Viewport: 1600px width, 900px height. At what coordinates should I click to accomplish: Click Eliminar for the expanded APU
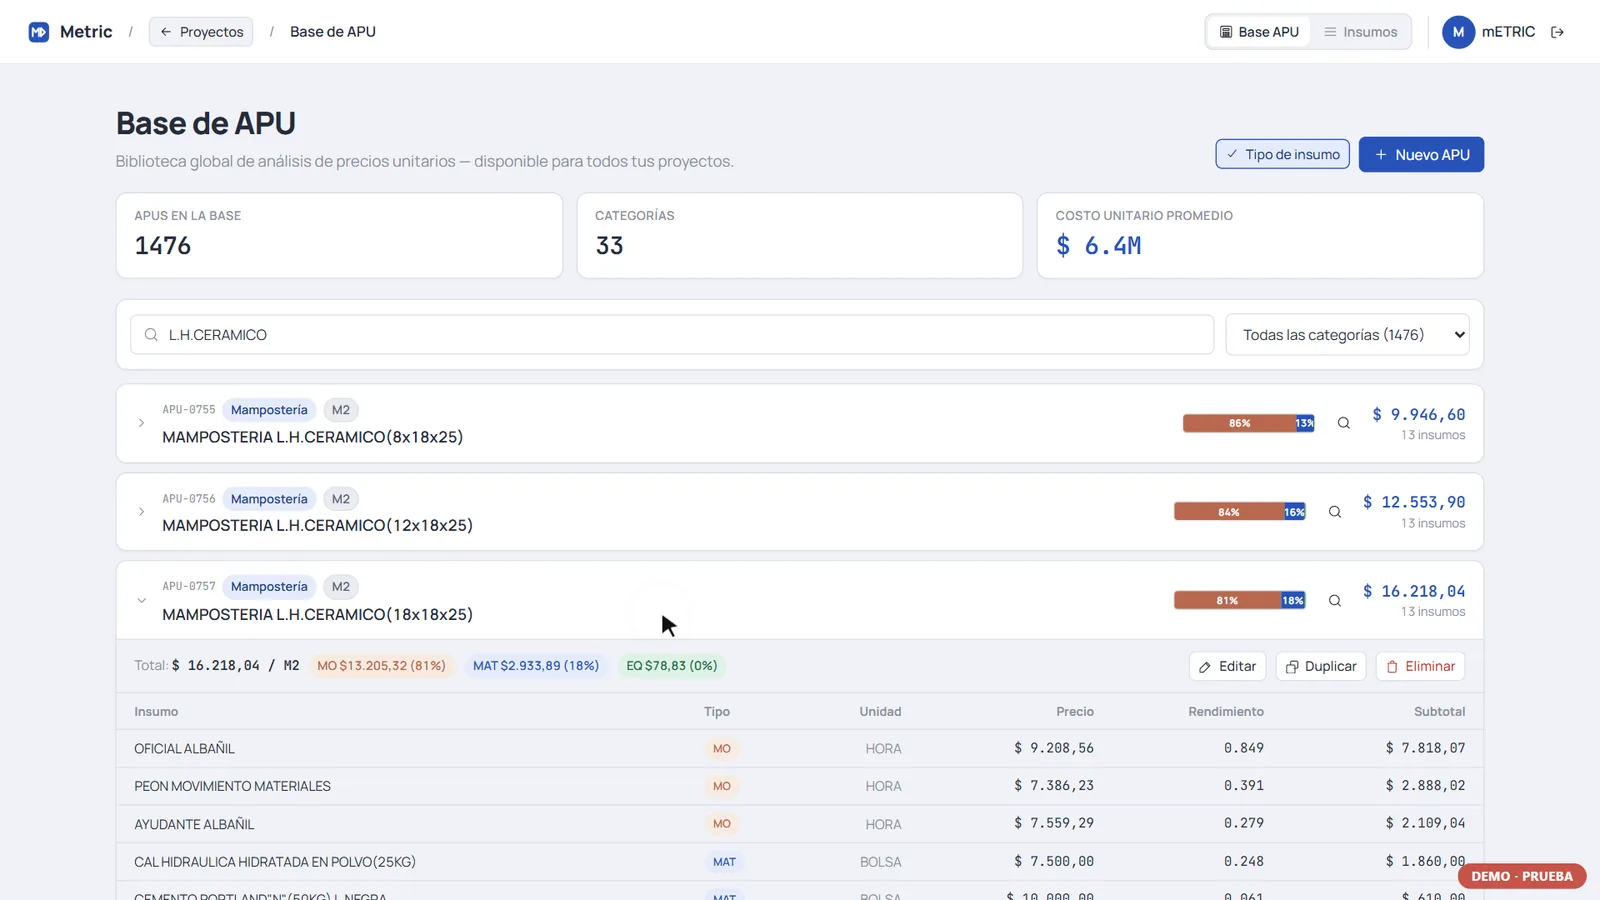pyautogui.click(x=1421, y=666)
